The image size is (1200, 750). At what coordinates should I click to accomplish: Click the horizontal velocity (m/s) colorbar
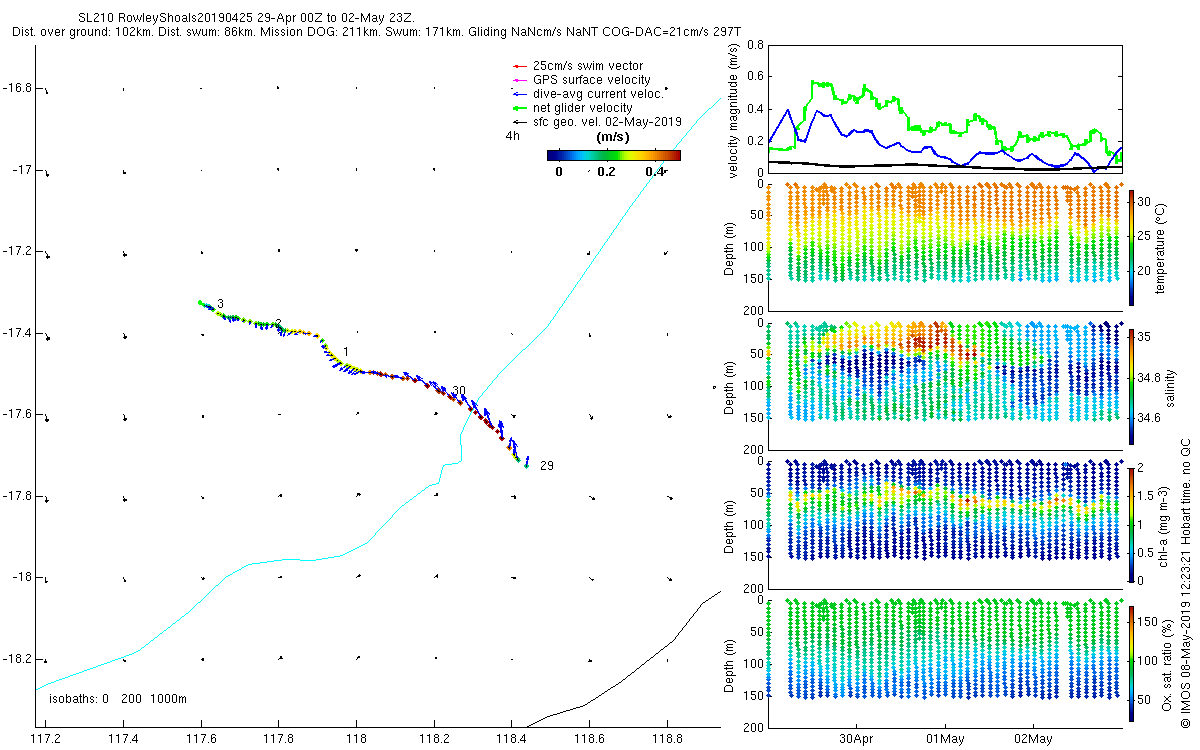(x=614, y=155)
